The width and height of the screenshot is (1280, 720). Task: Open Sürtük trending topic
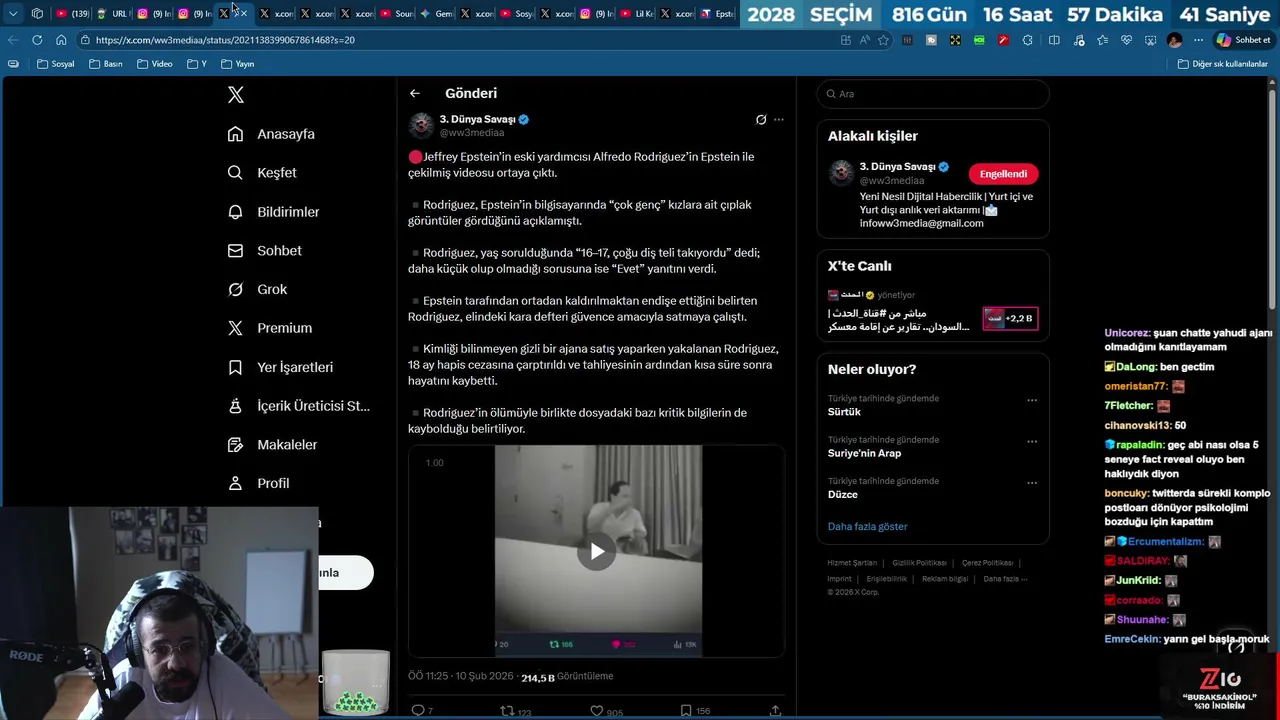(x=844, y=412)
